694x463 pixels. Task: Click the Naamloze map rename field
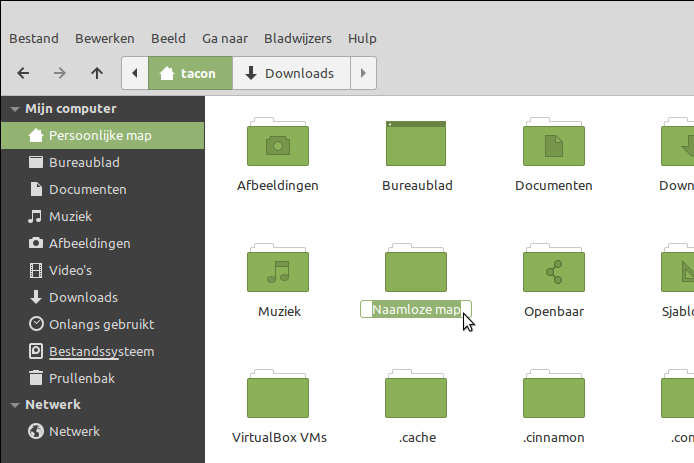[x=415, y=311]
